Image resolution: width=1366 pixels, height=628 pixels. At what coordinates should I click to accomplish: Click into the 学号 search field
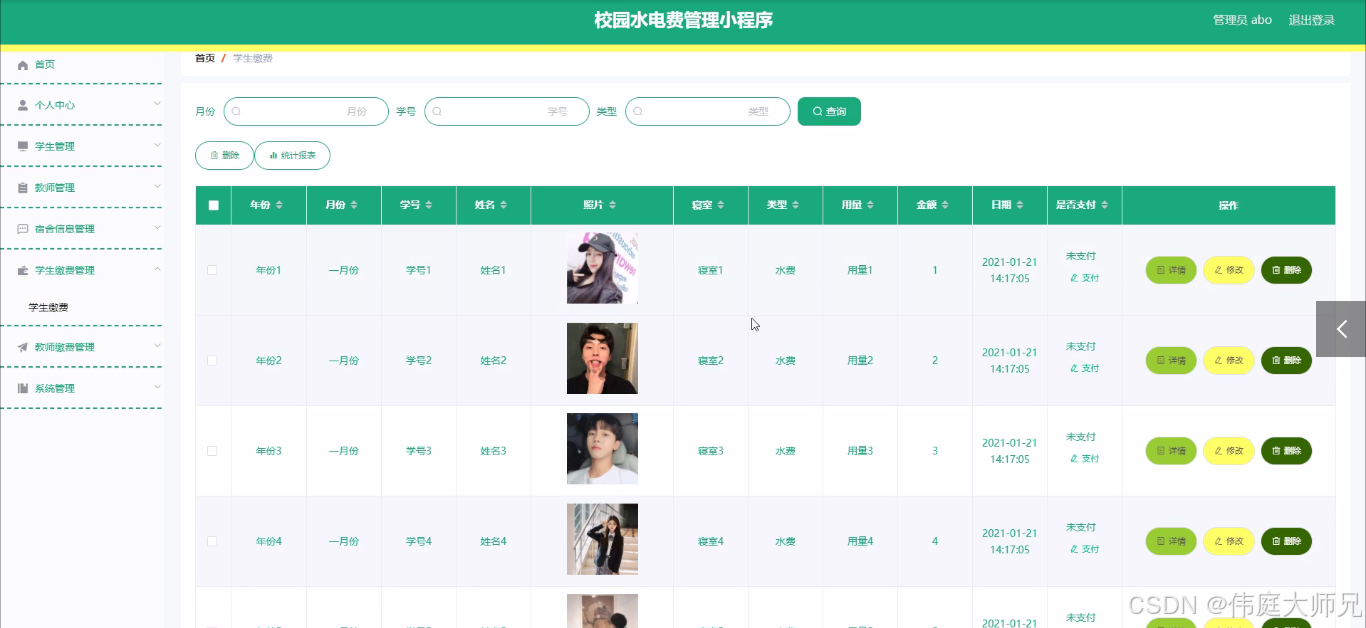pyautogui.click(x=507, y=111)
